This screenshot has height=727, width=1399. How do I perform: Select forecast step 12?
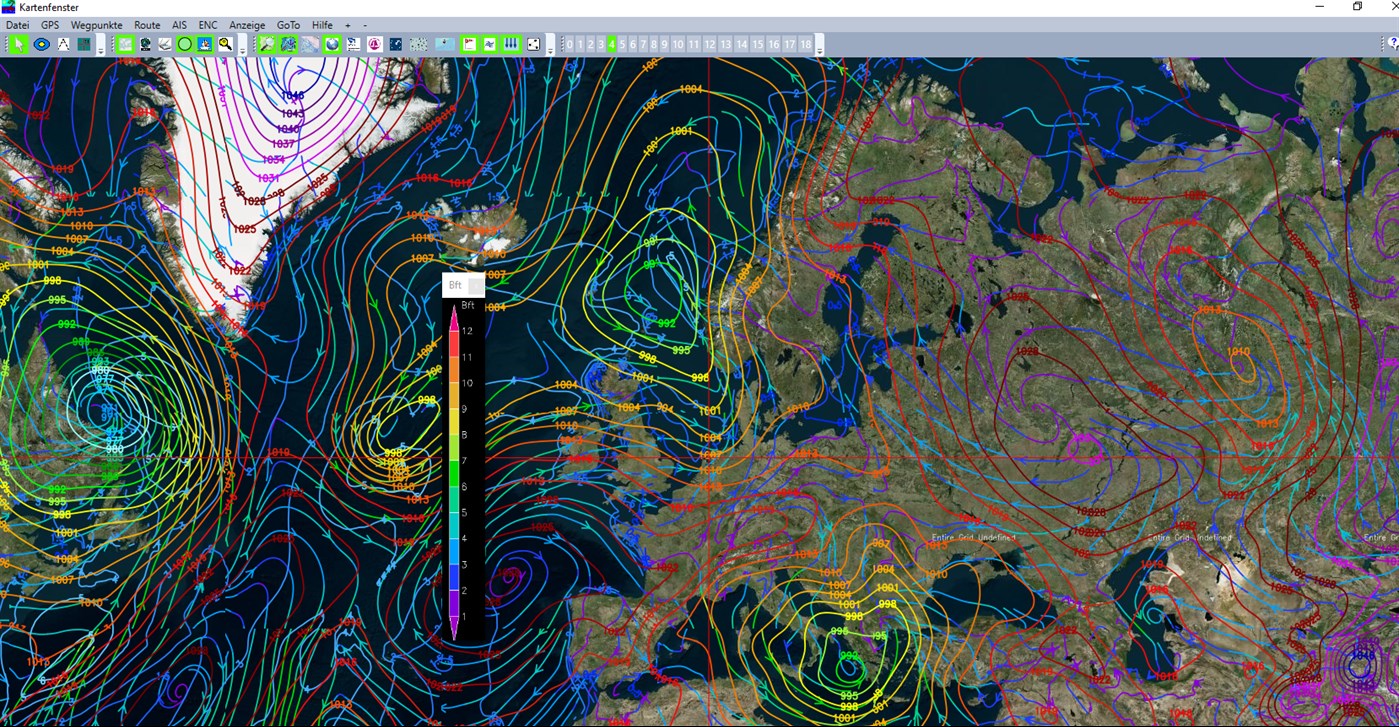pyautogui.click(x=710, y=44)
